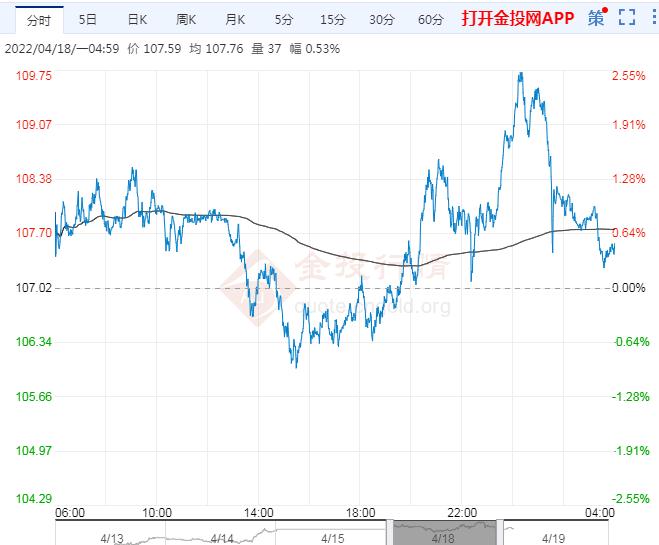Viewport: 659px width, 545px height.
Task: Click the -1.28% percentage label
Action: (630, 397)
